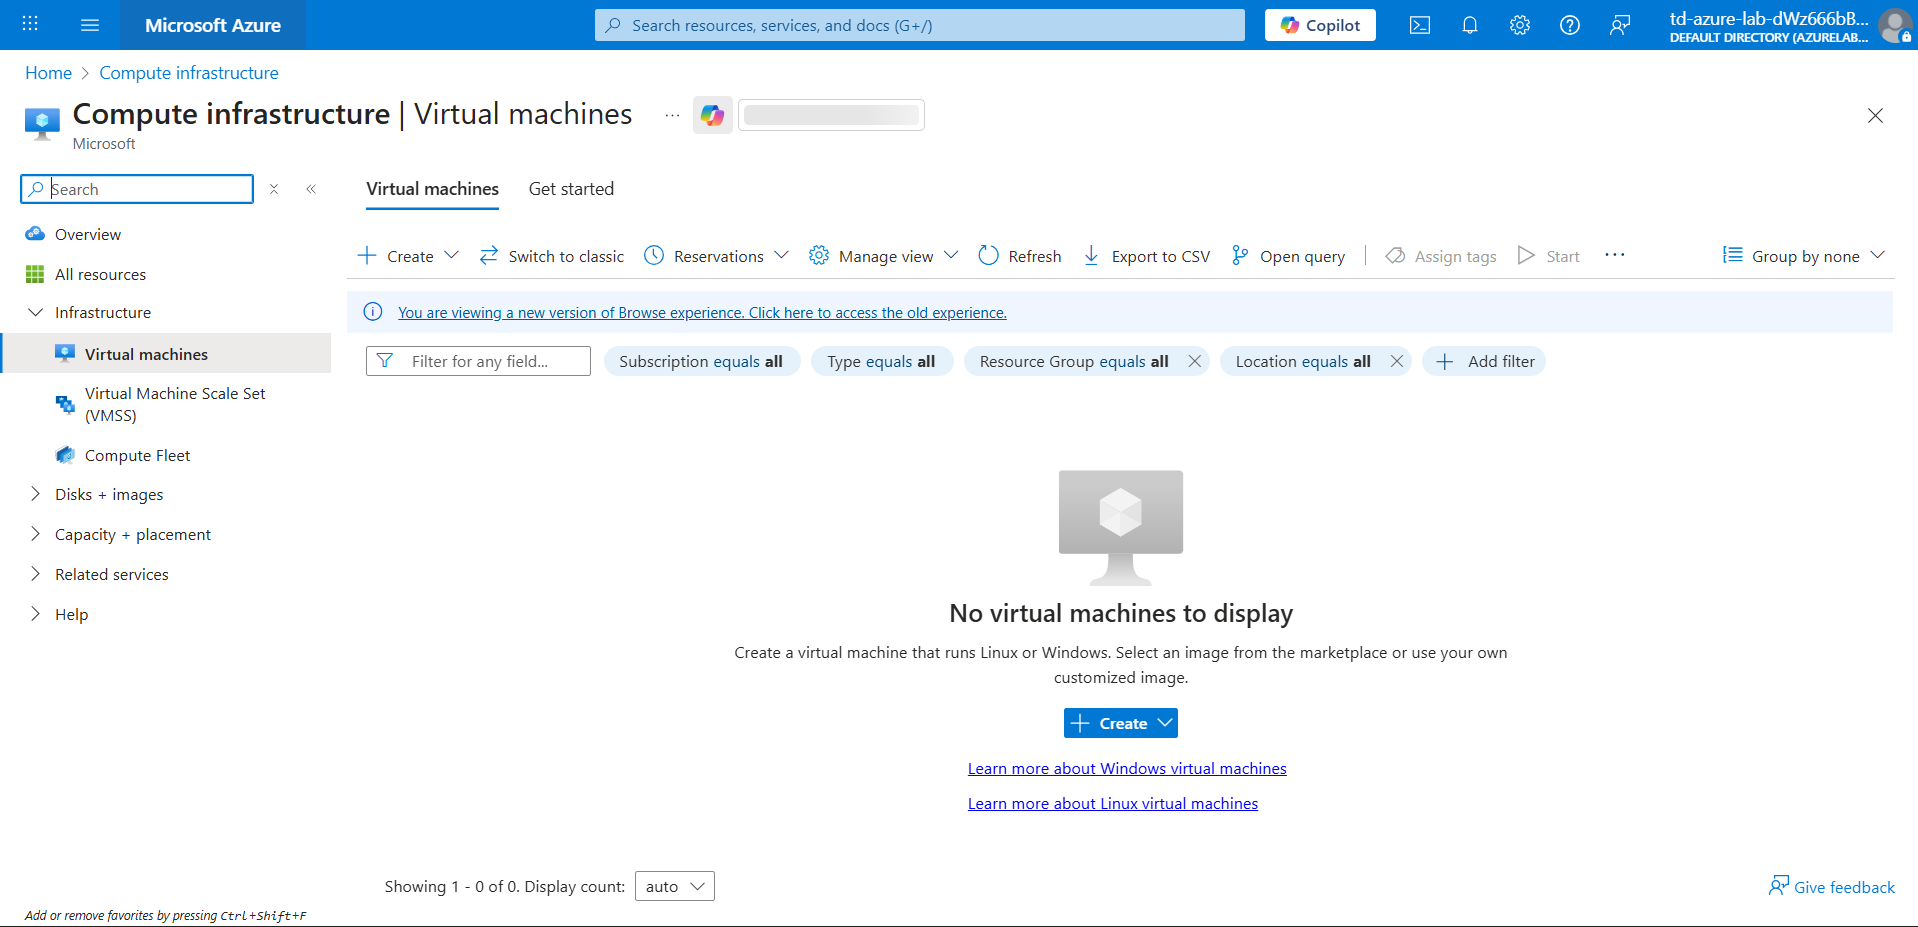Open the app launcher grid
1918x927 pixels.
tap(29, 23)
